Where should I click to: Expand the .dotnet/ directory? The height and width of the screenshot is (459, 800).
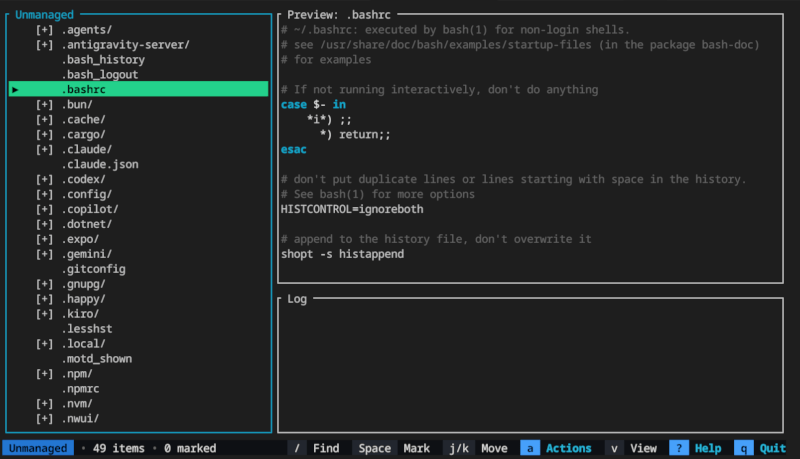pyautogui.click(x=44, y=224)
